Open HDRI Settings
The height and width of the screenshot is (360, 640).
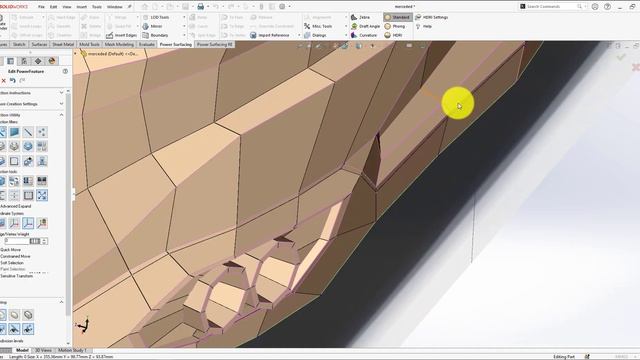click(x=431, y=17)
